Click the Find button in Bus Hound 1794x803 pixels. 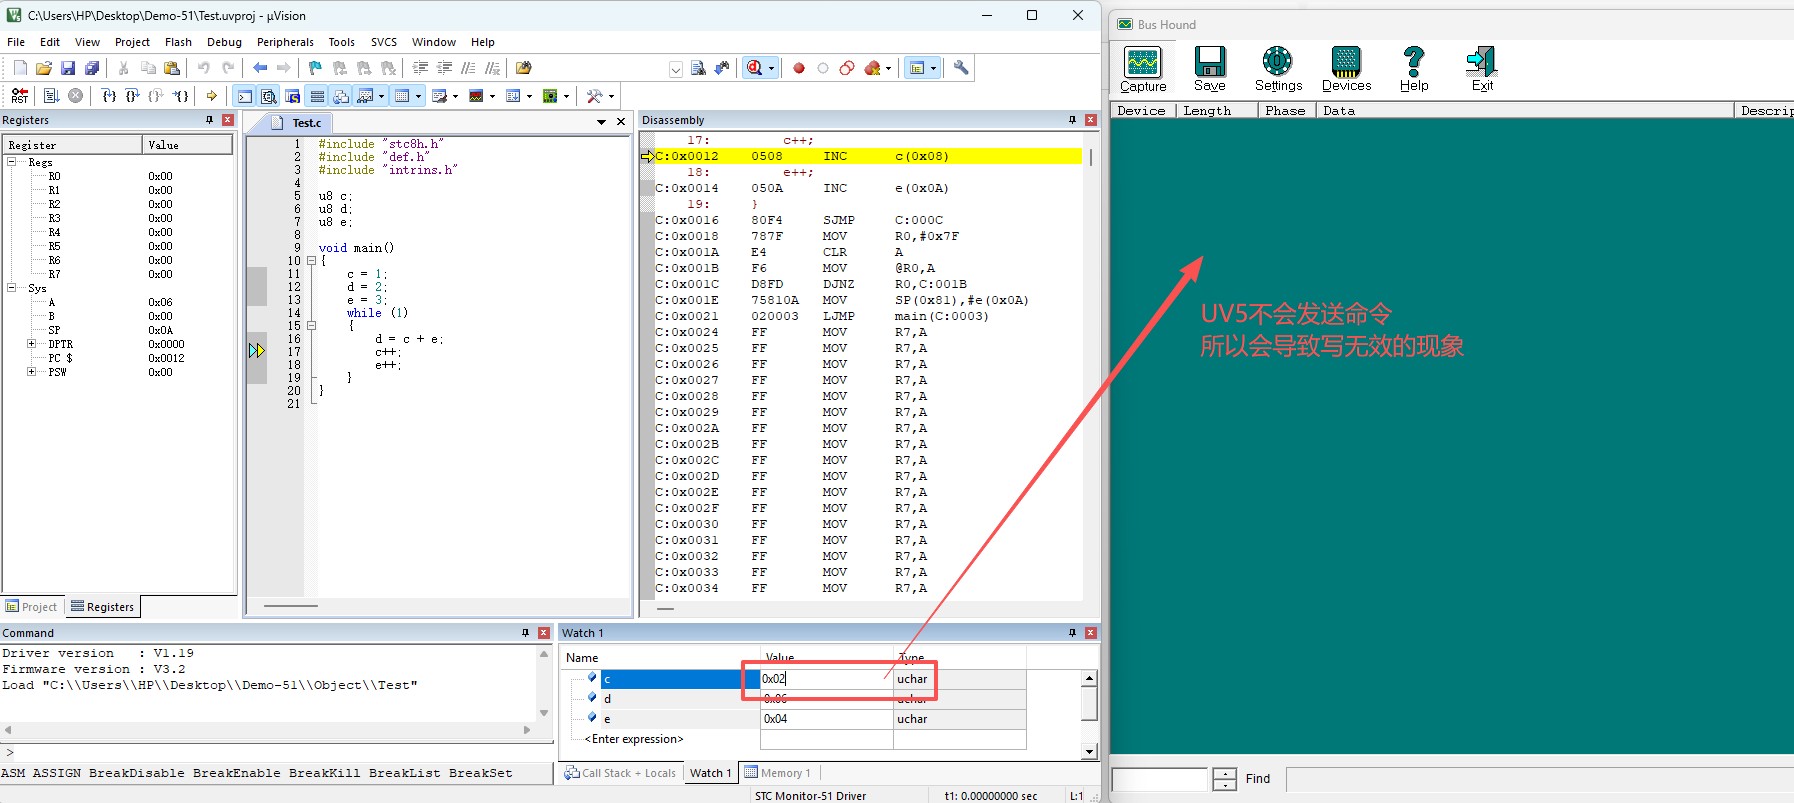click(1257, 779)
